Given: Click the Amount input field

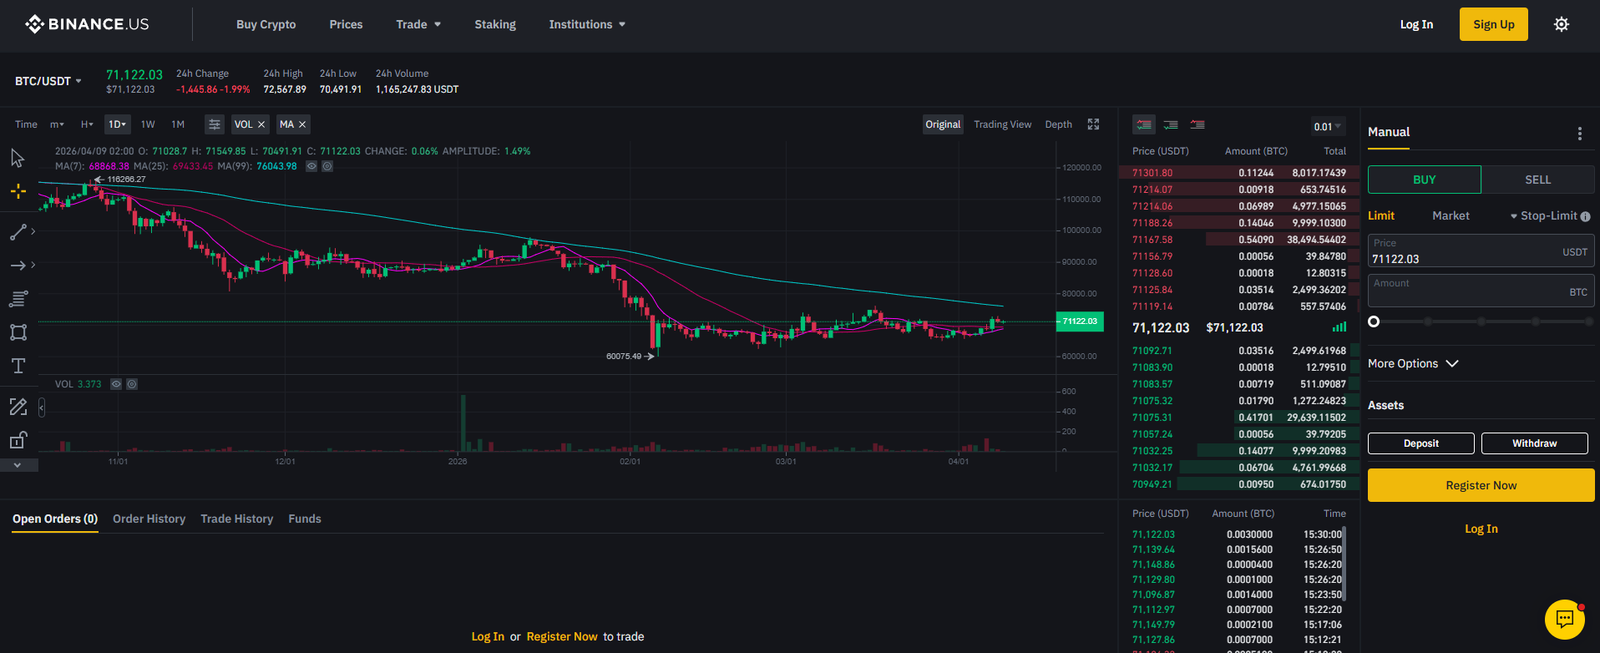Looking at the screenshot, I should [1481, 290].
